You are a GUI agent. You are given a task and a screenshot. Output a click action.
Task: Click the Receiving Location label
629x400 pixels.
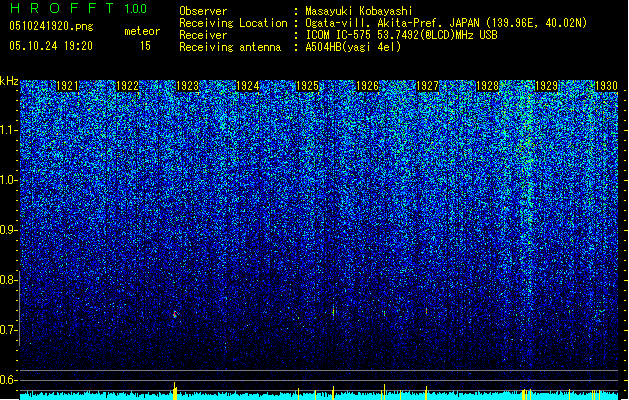pyautogui.click(x=233, y=23)
